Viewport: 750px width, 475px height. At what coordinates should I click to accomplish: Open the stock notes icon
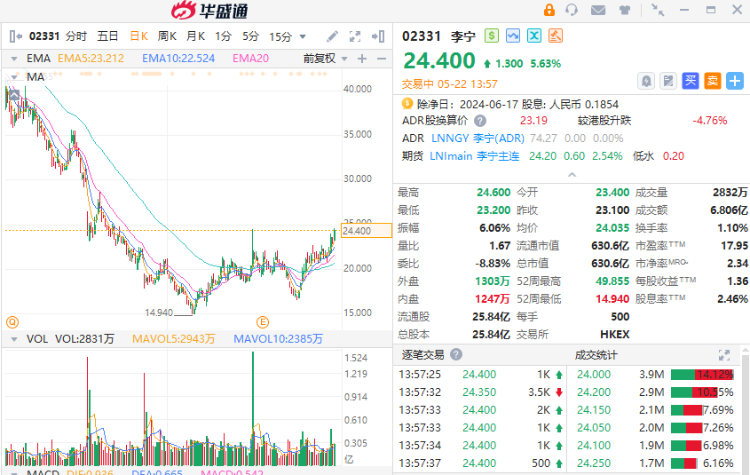click(668, 81)
